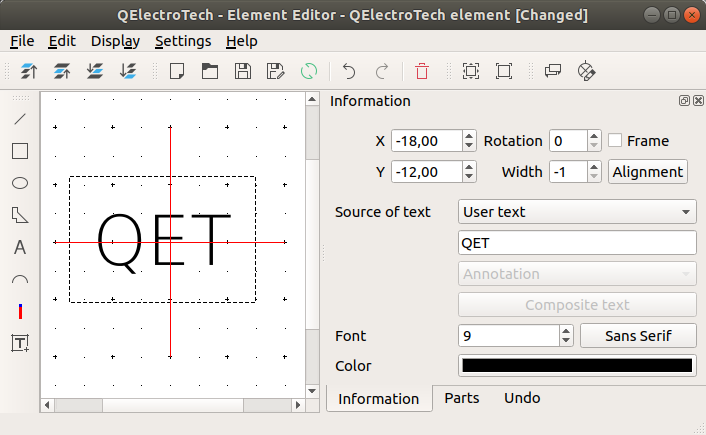The image size is (706, 435).
Task: Click the Save As icon
Action: tap(276, 71)
